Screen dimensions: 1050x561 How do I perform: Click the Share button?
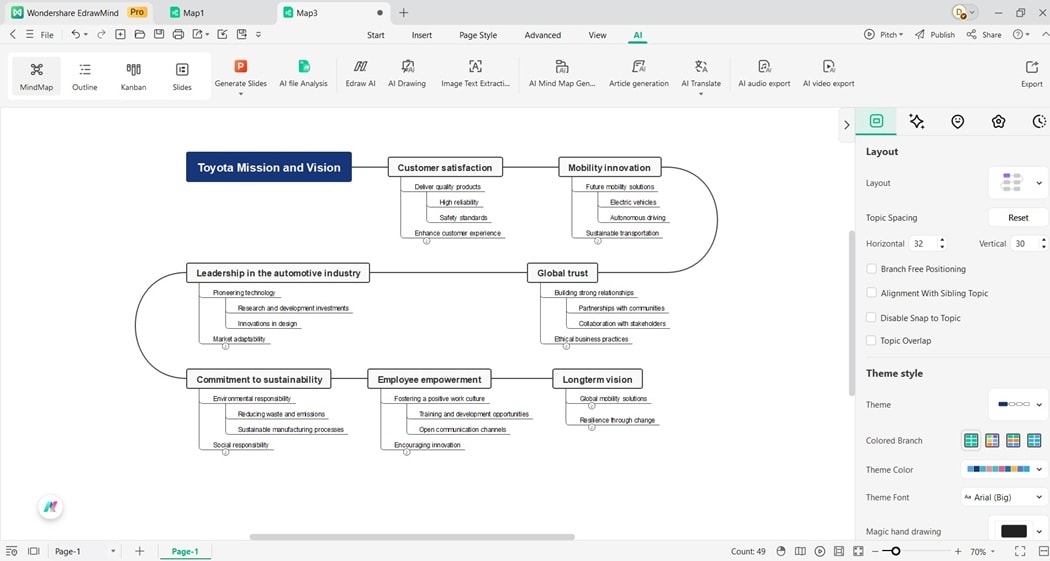[984, 35]
